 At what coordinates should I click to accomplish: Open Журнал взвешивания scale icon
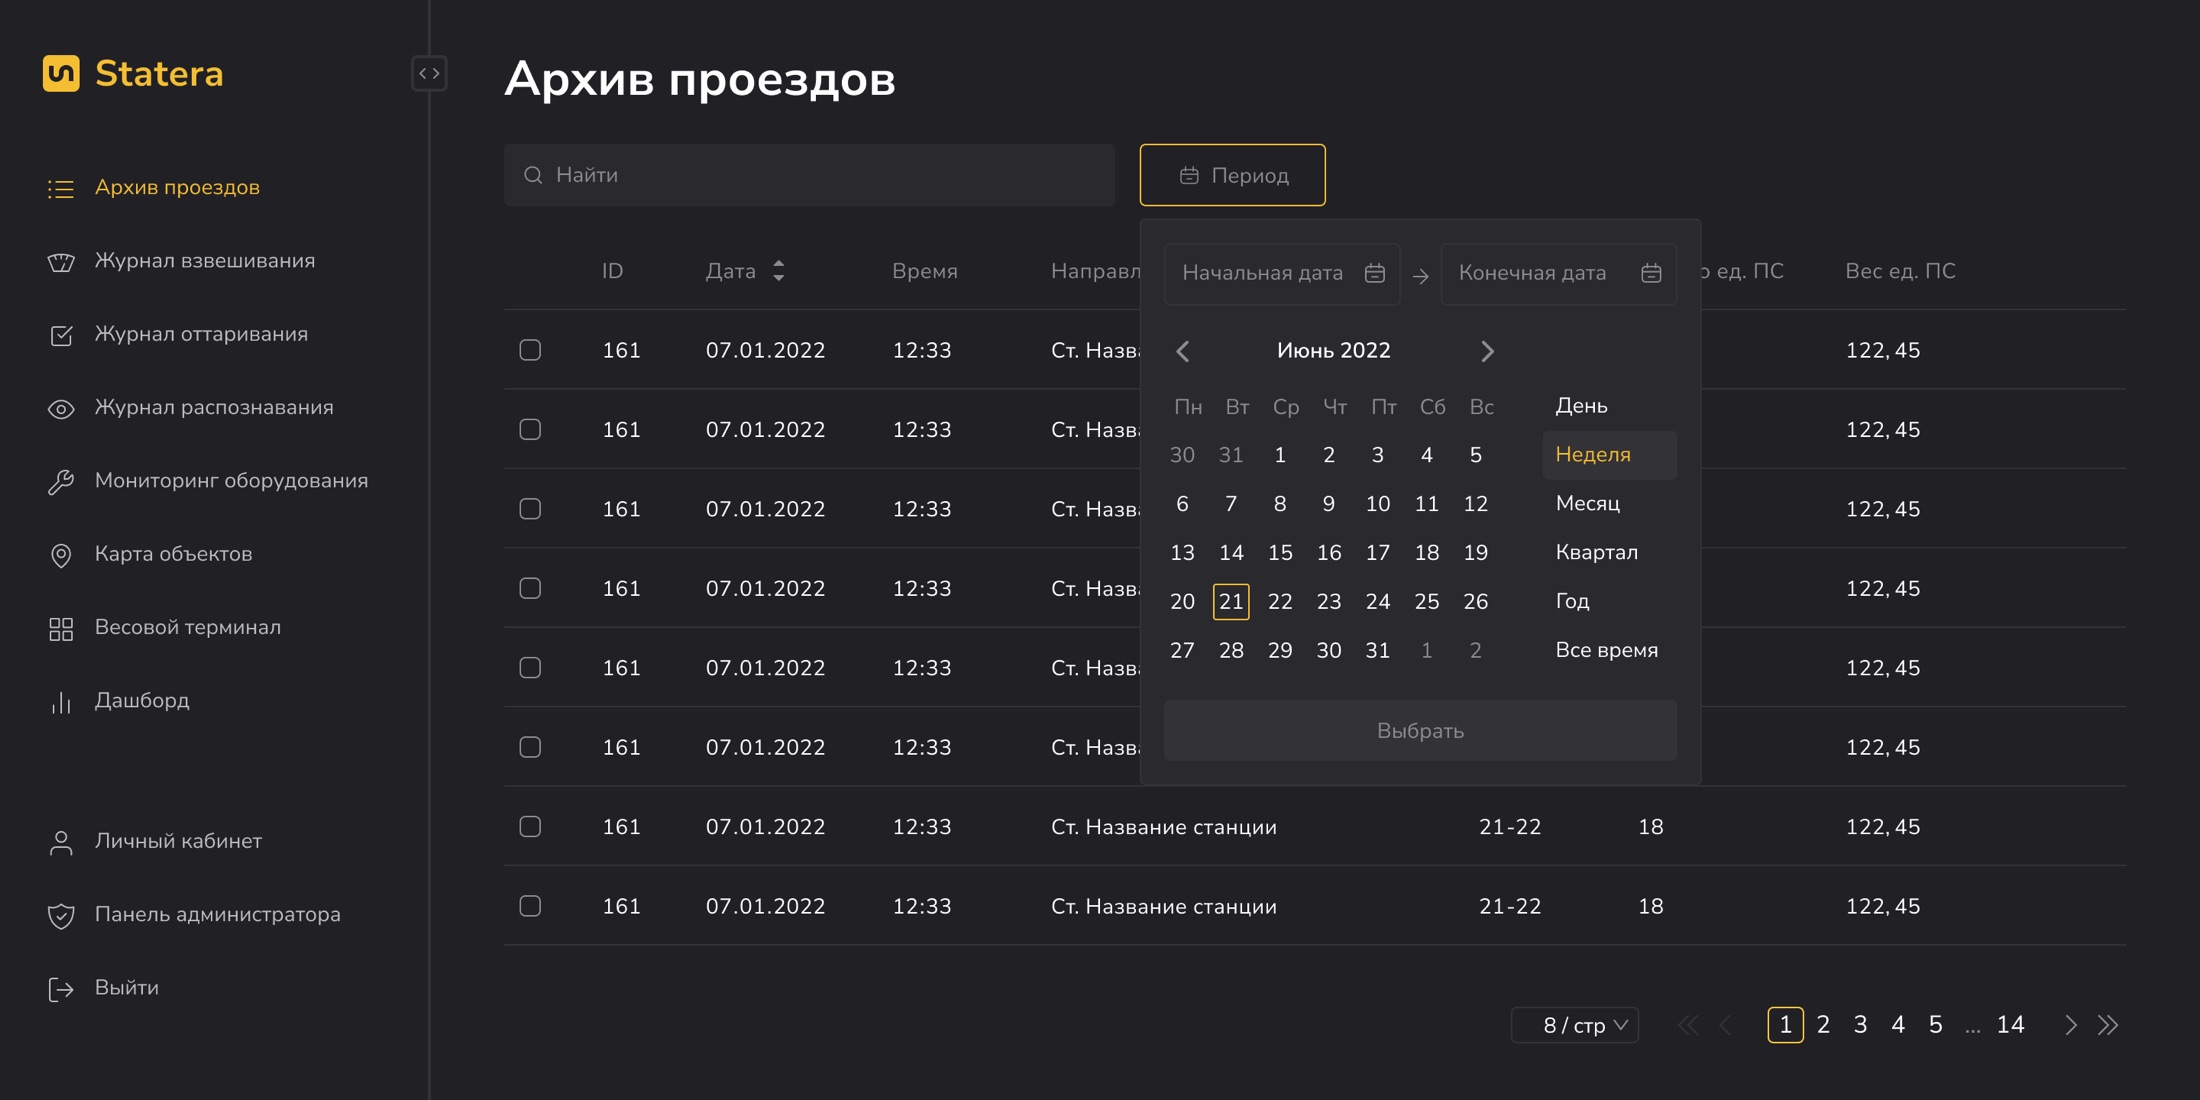(x=61, y=262)
